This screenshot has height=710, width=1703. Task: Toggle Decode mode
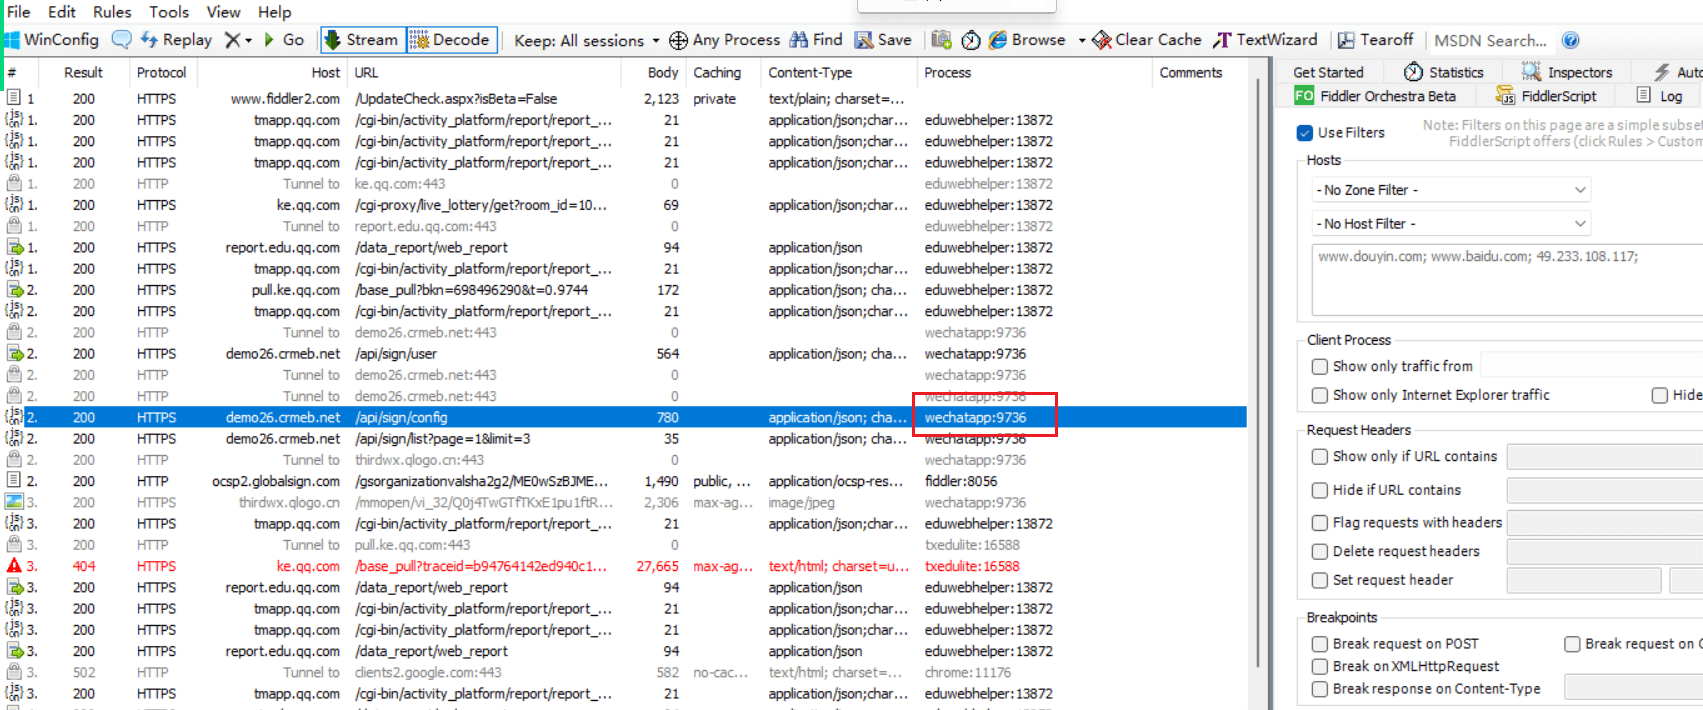pyautogui.click(x=450, y=40)
